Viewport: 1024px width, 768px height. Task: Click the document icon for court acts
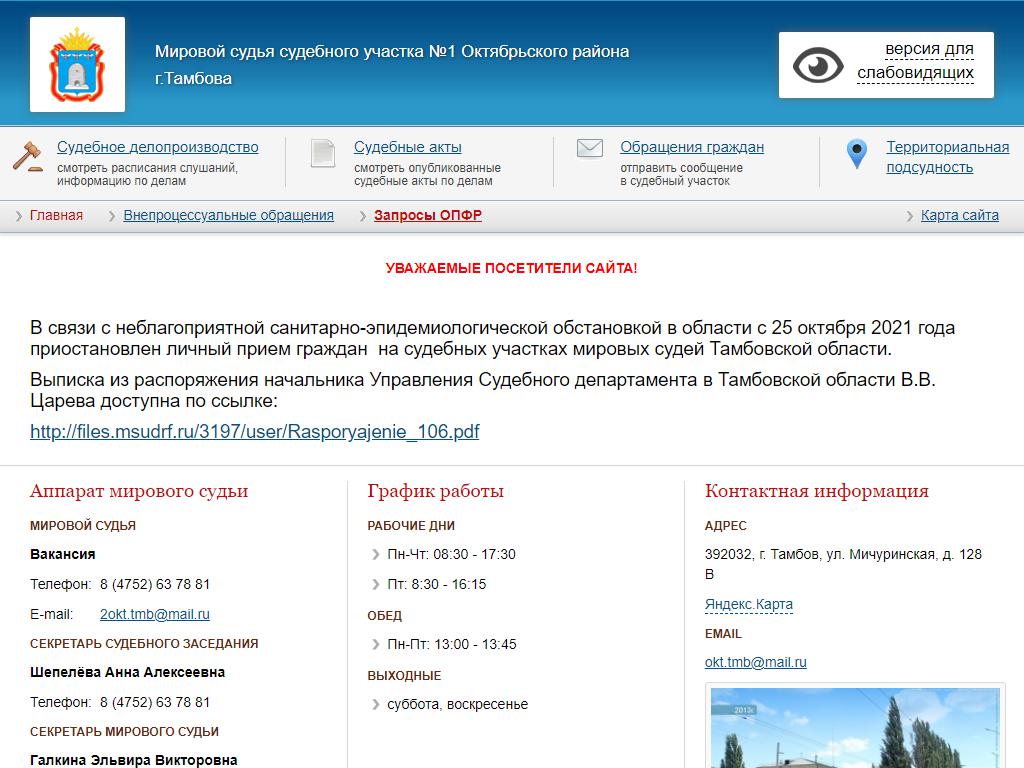click(x=322, y=153)
